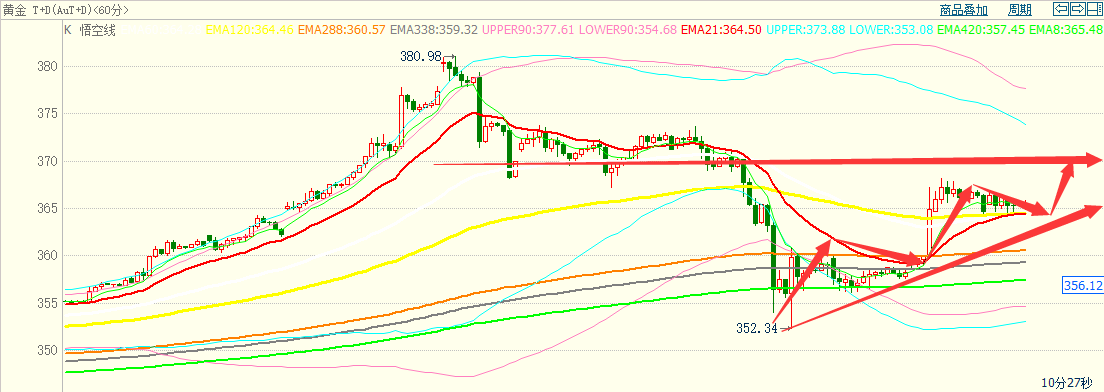Click the 380.98 high price marker
The width and height of the screenshot is (1104, 392).
tap(420, 56)
